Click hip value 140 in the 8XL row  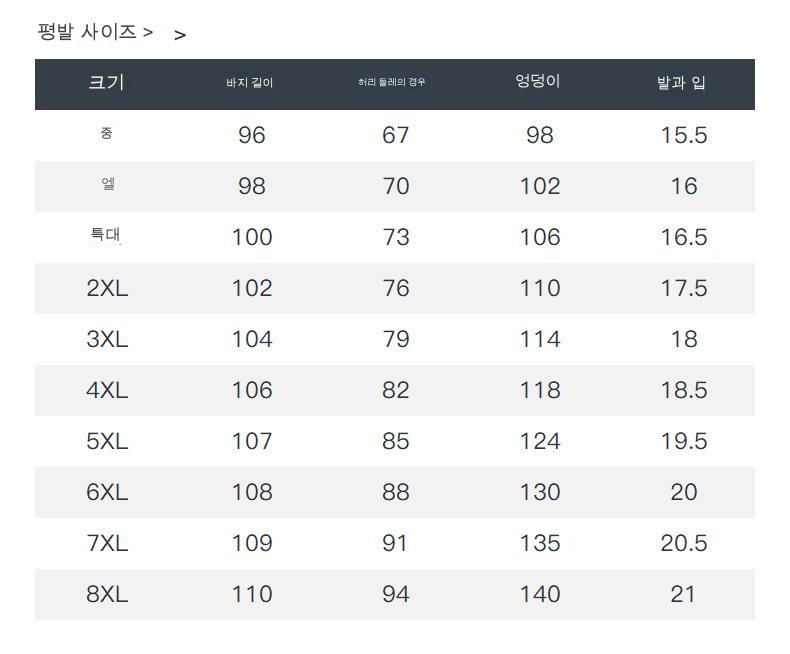(x=540, y=594)
